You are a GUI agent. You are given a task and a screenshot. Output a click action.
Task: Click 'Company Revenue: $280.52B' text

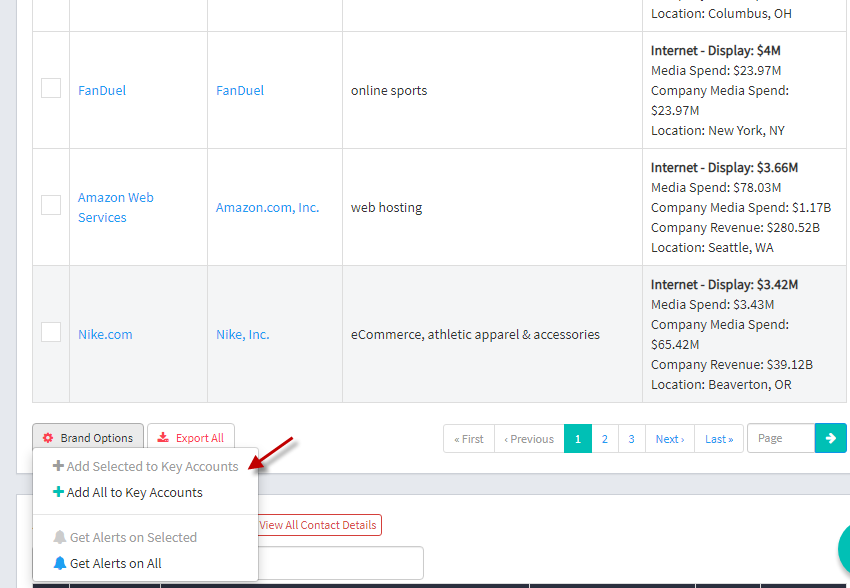(735, 228)
